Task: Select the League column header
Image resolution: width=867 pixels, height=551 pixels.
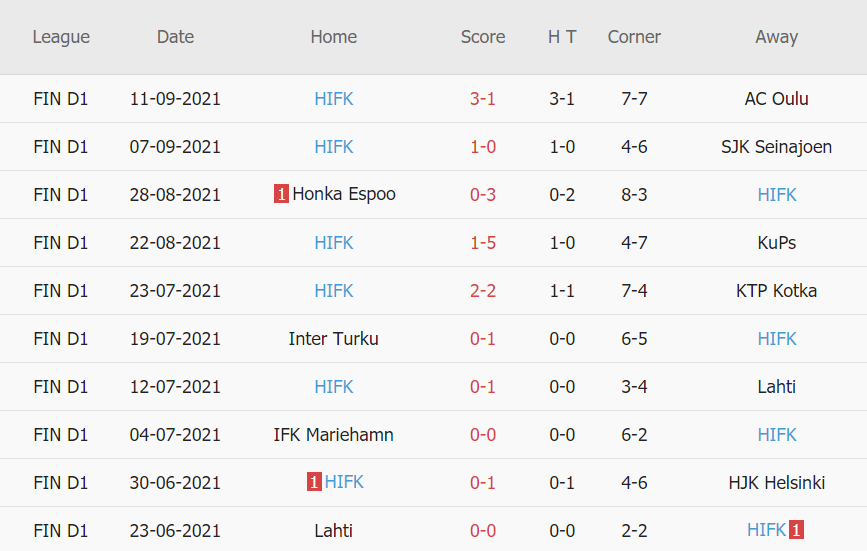Action: point(61,37)
